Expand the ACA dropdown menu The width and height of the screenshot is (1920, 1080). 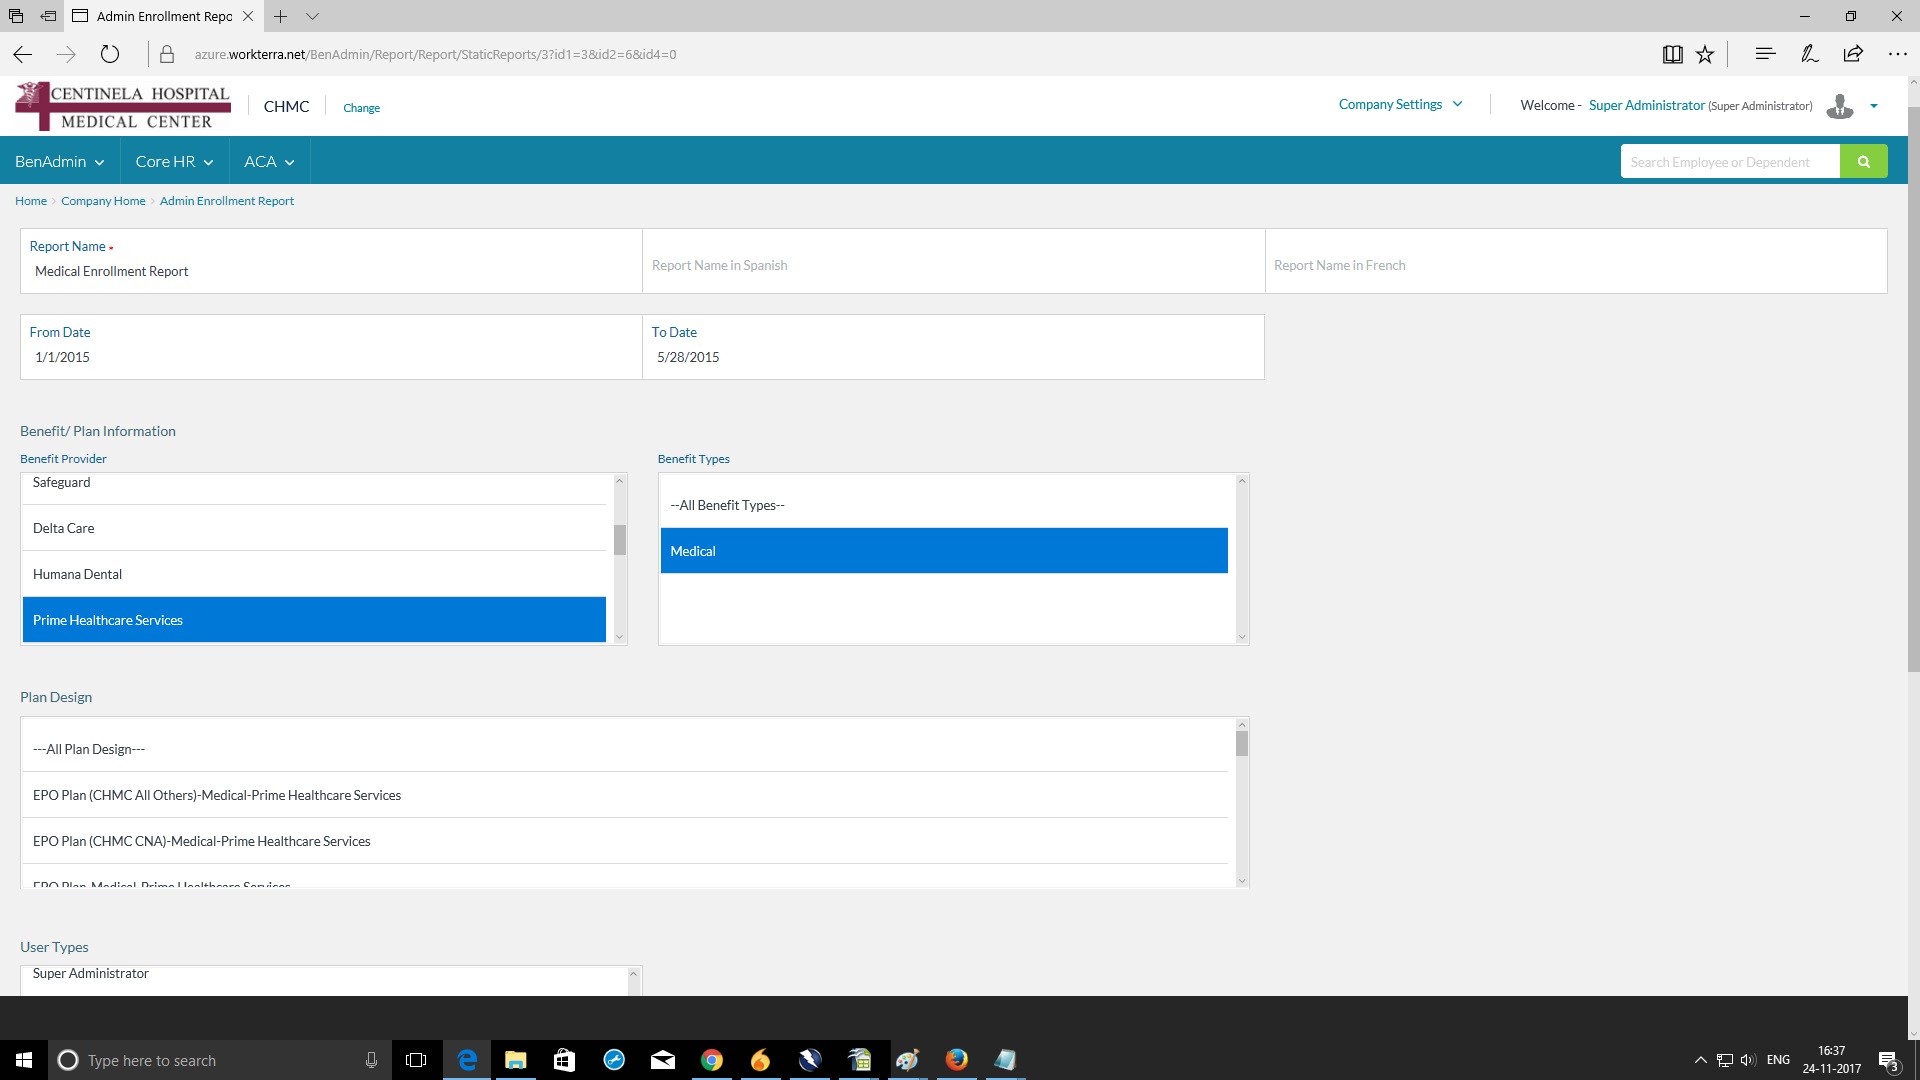click(269, 161)
